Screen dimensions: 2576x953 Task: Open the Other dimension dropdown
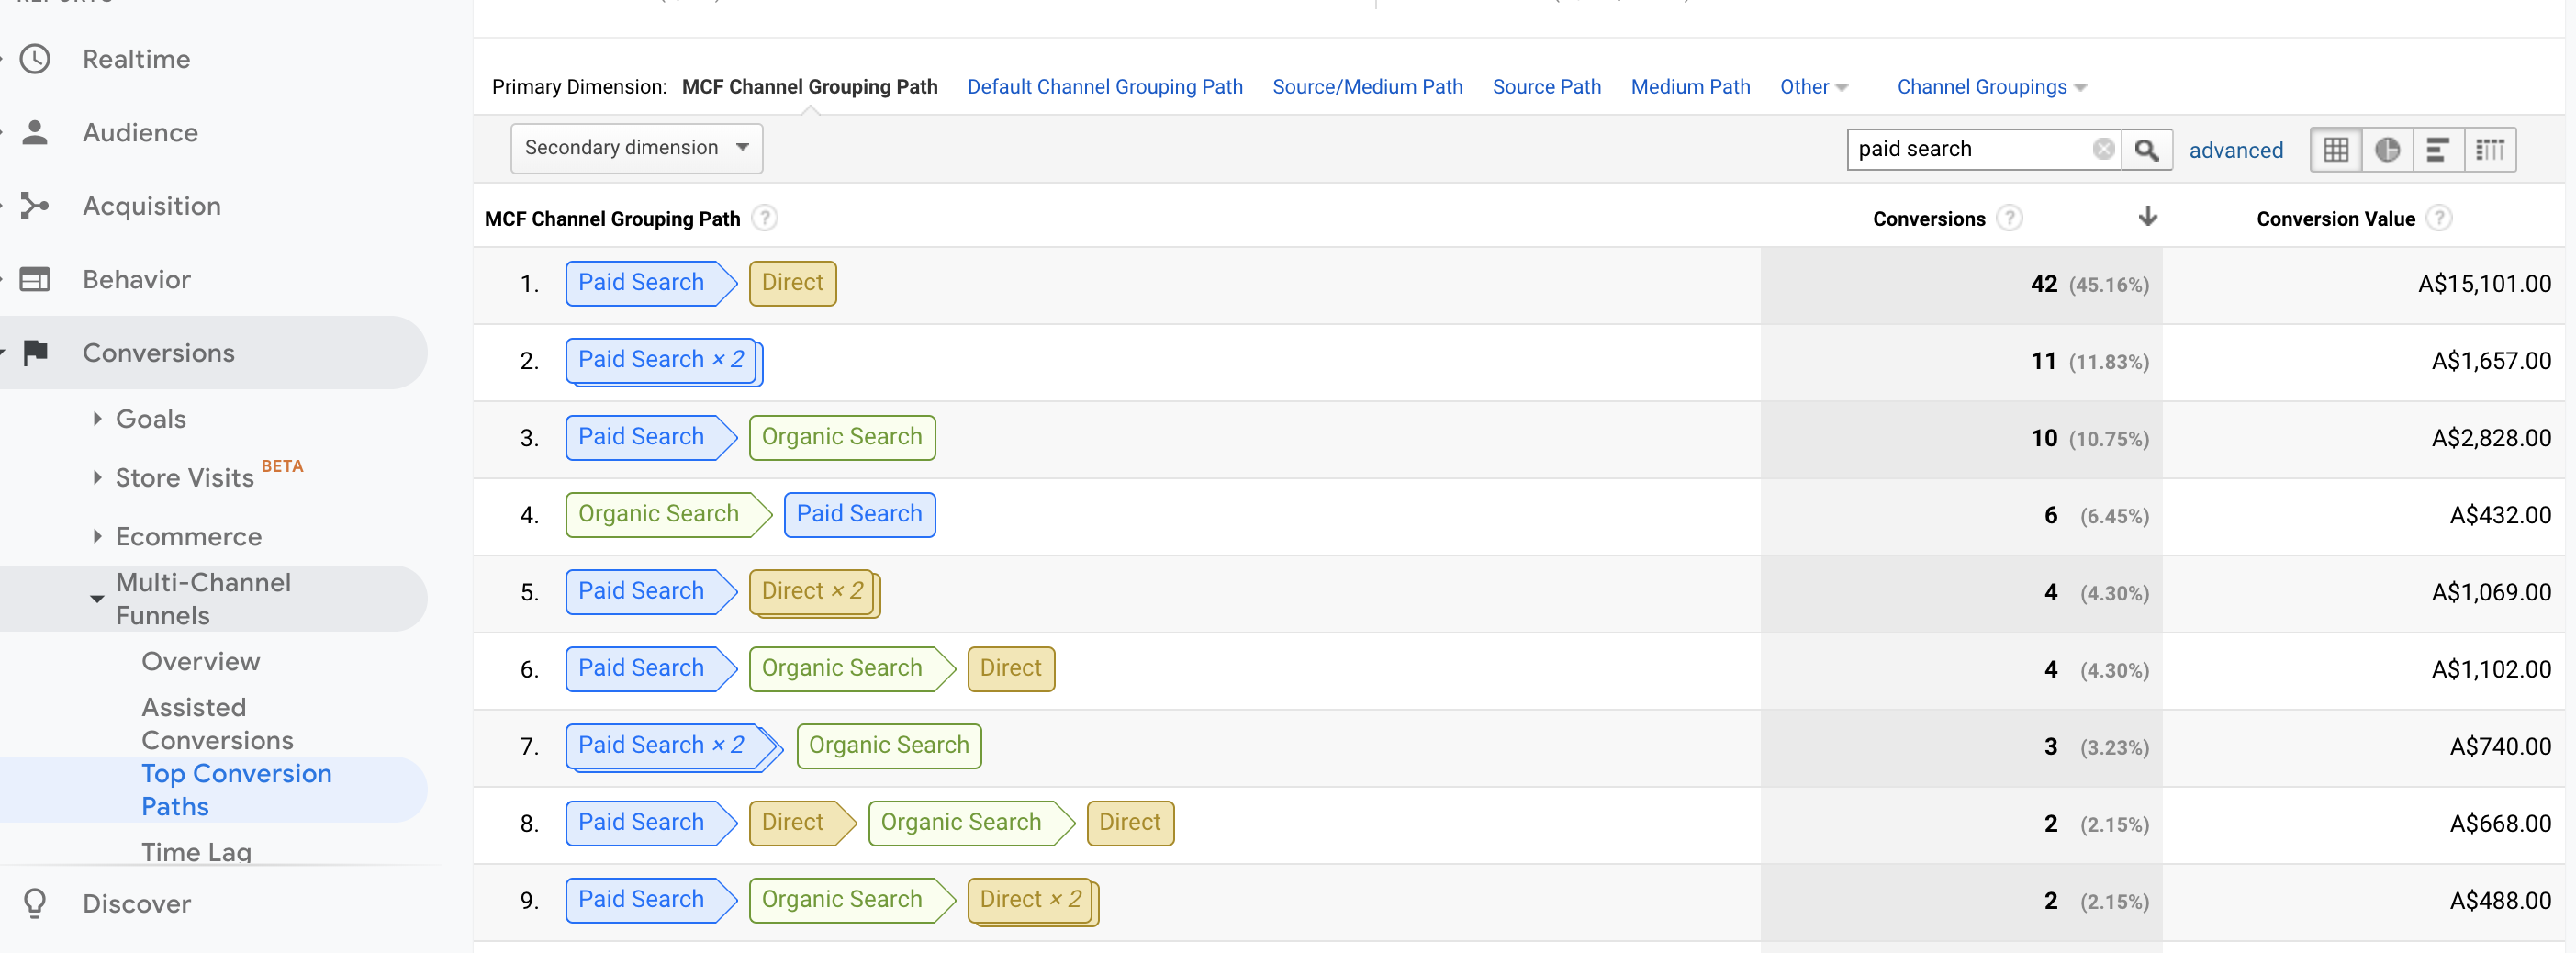point(1813,87)
